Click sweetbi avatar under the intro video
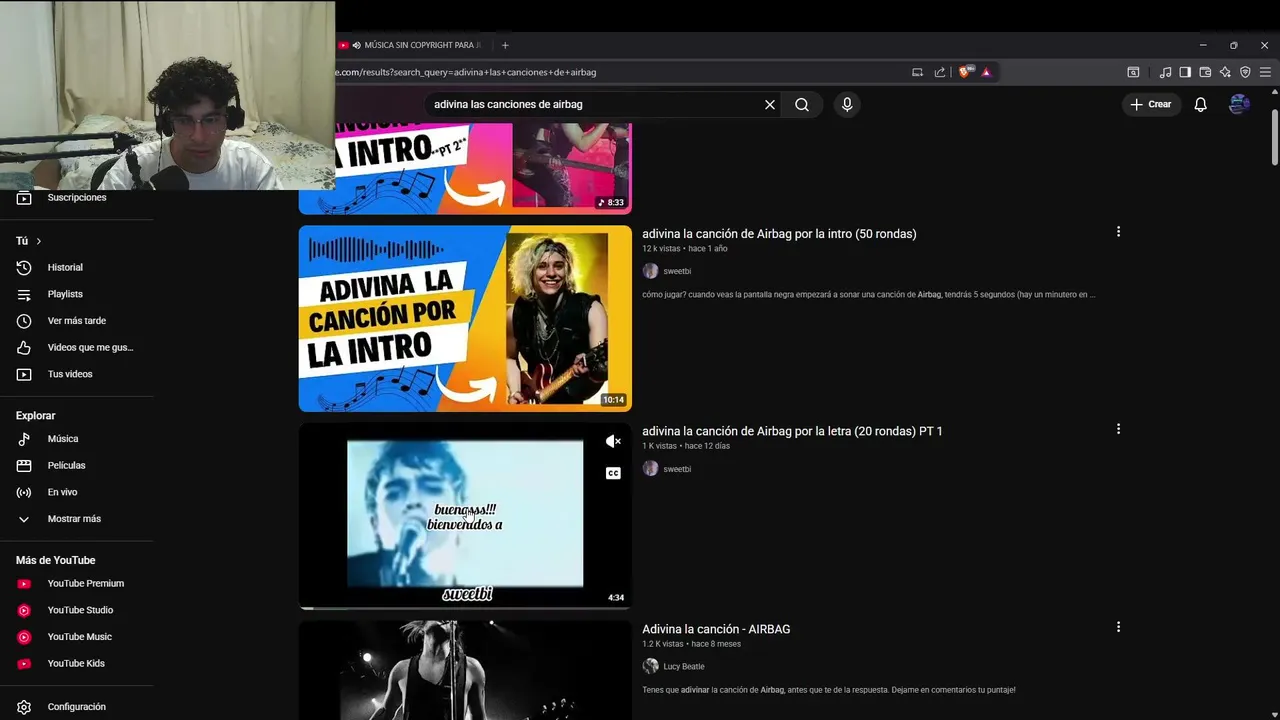This screenshot has width=1280, height=720. [650, 271]
